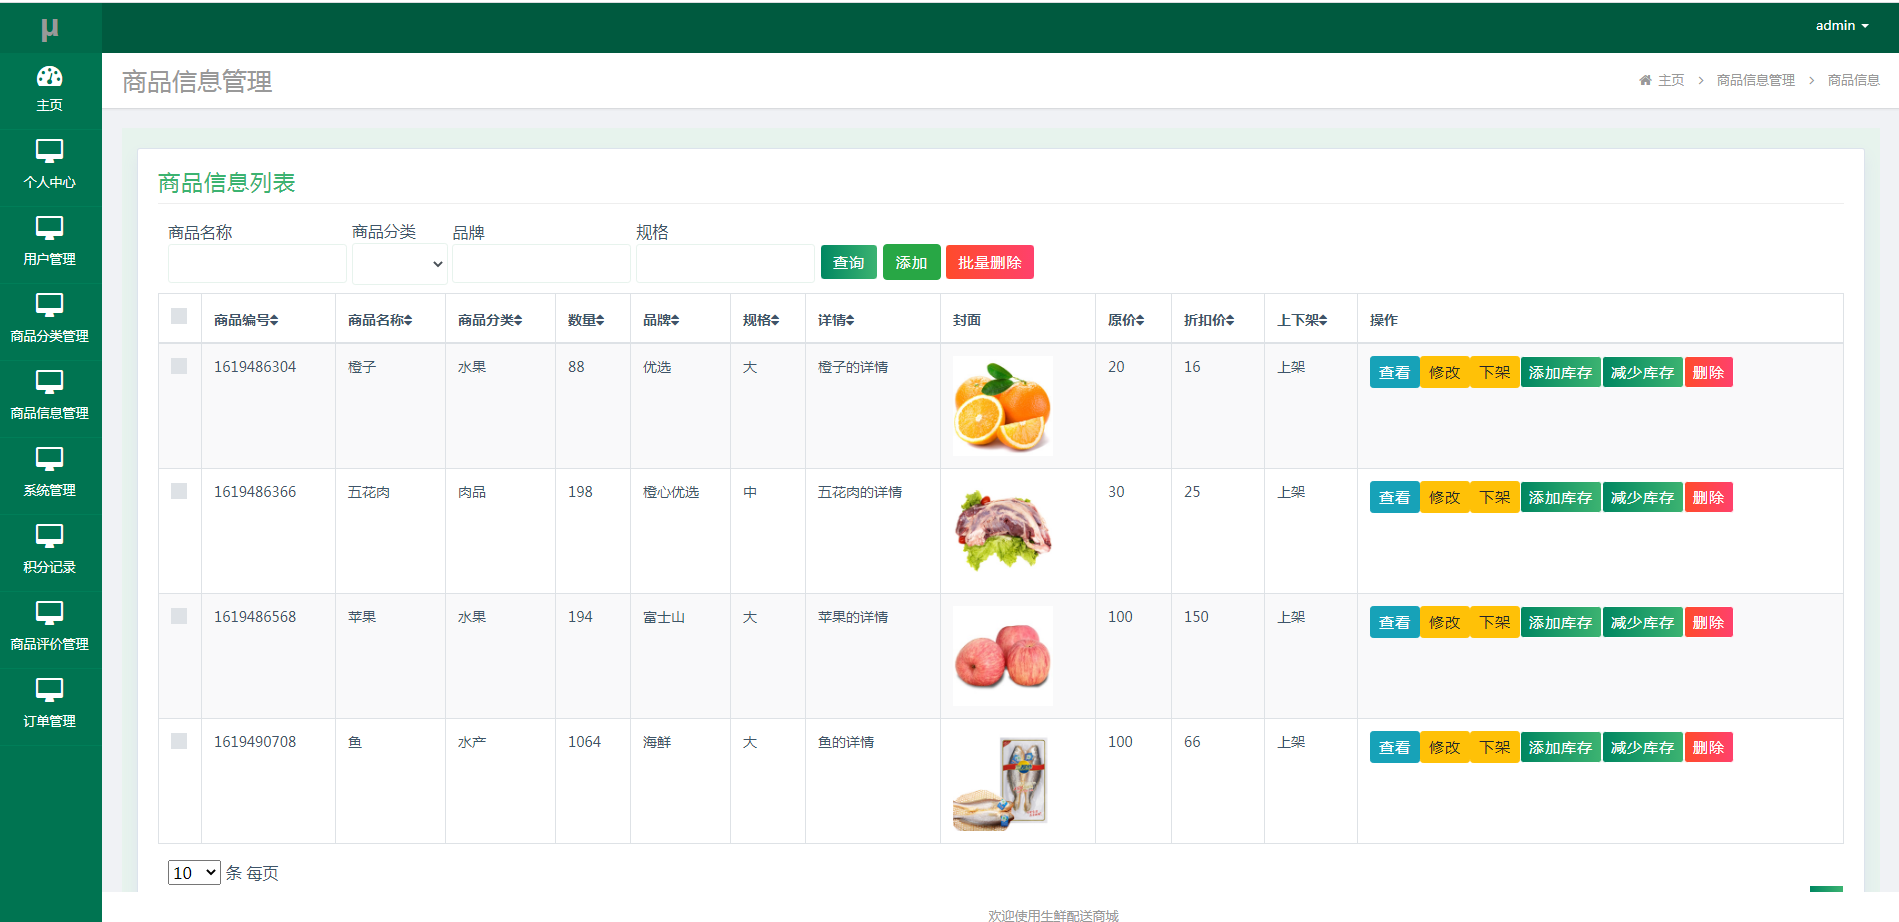This screenshot has width=1899, height=922.
Task: Click the home icon in the breadcrumb
Action: (1645, 80)
